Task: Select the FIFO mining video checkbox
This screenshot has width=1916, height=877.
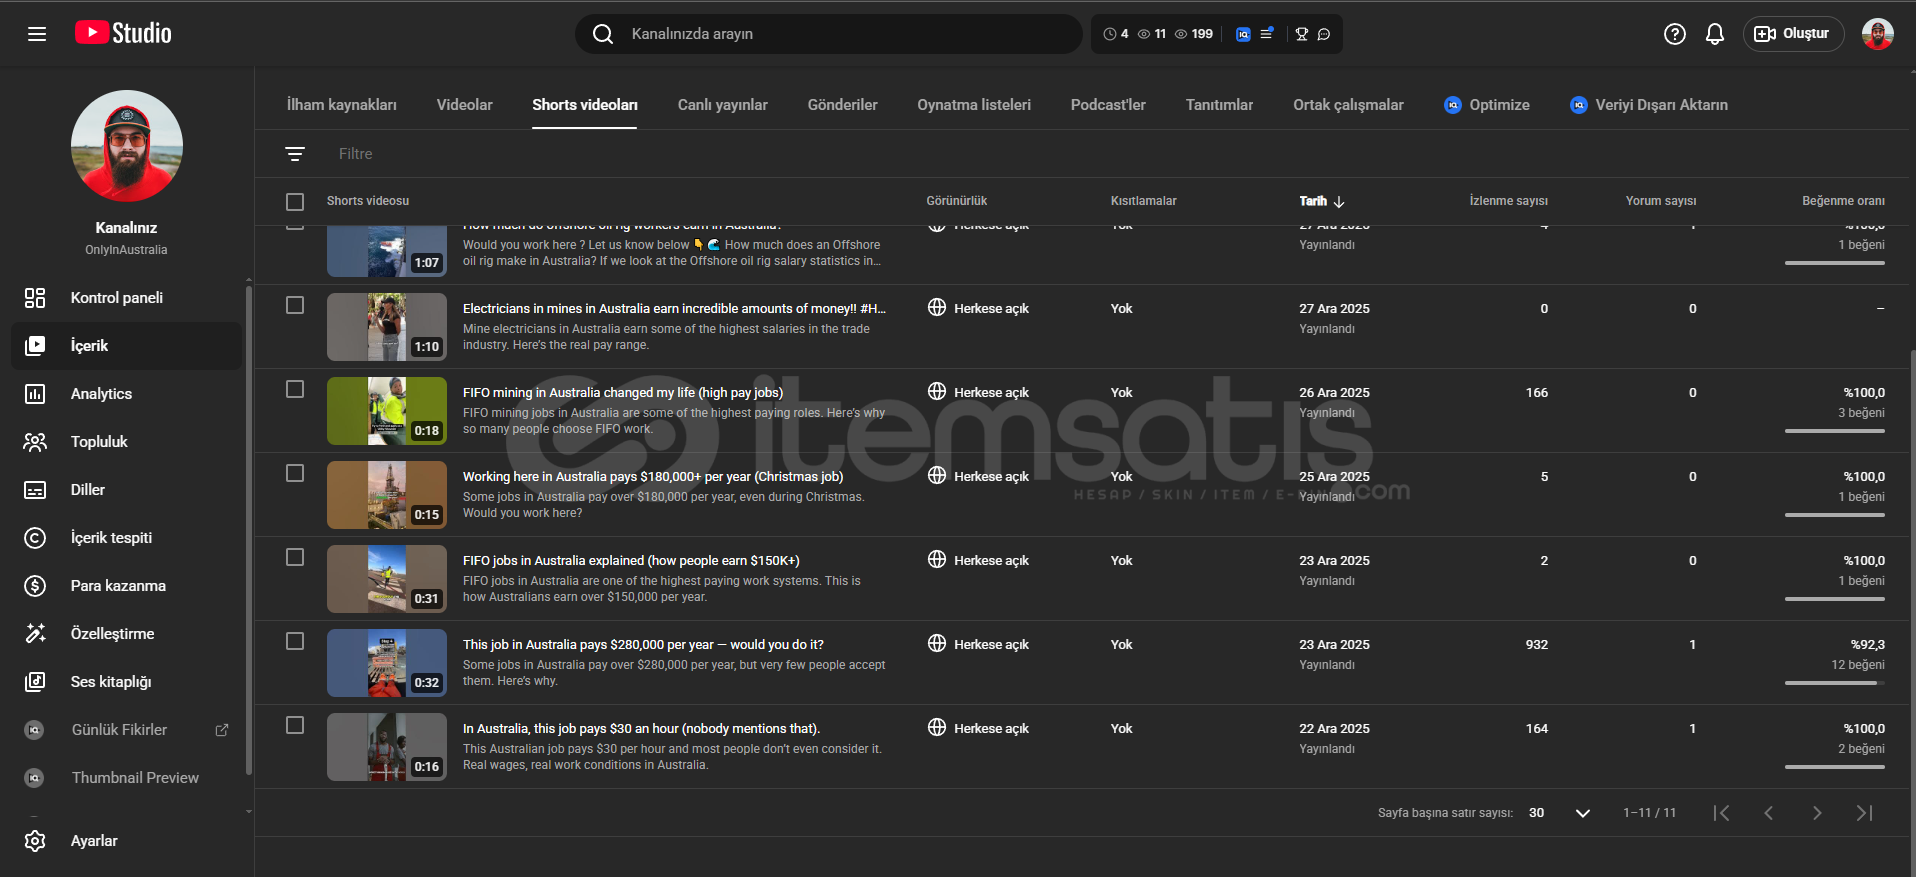Action: click(295, 389)
